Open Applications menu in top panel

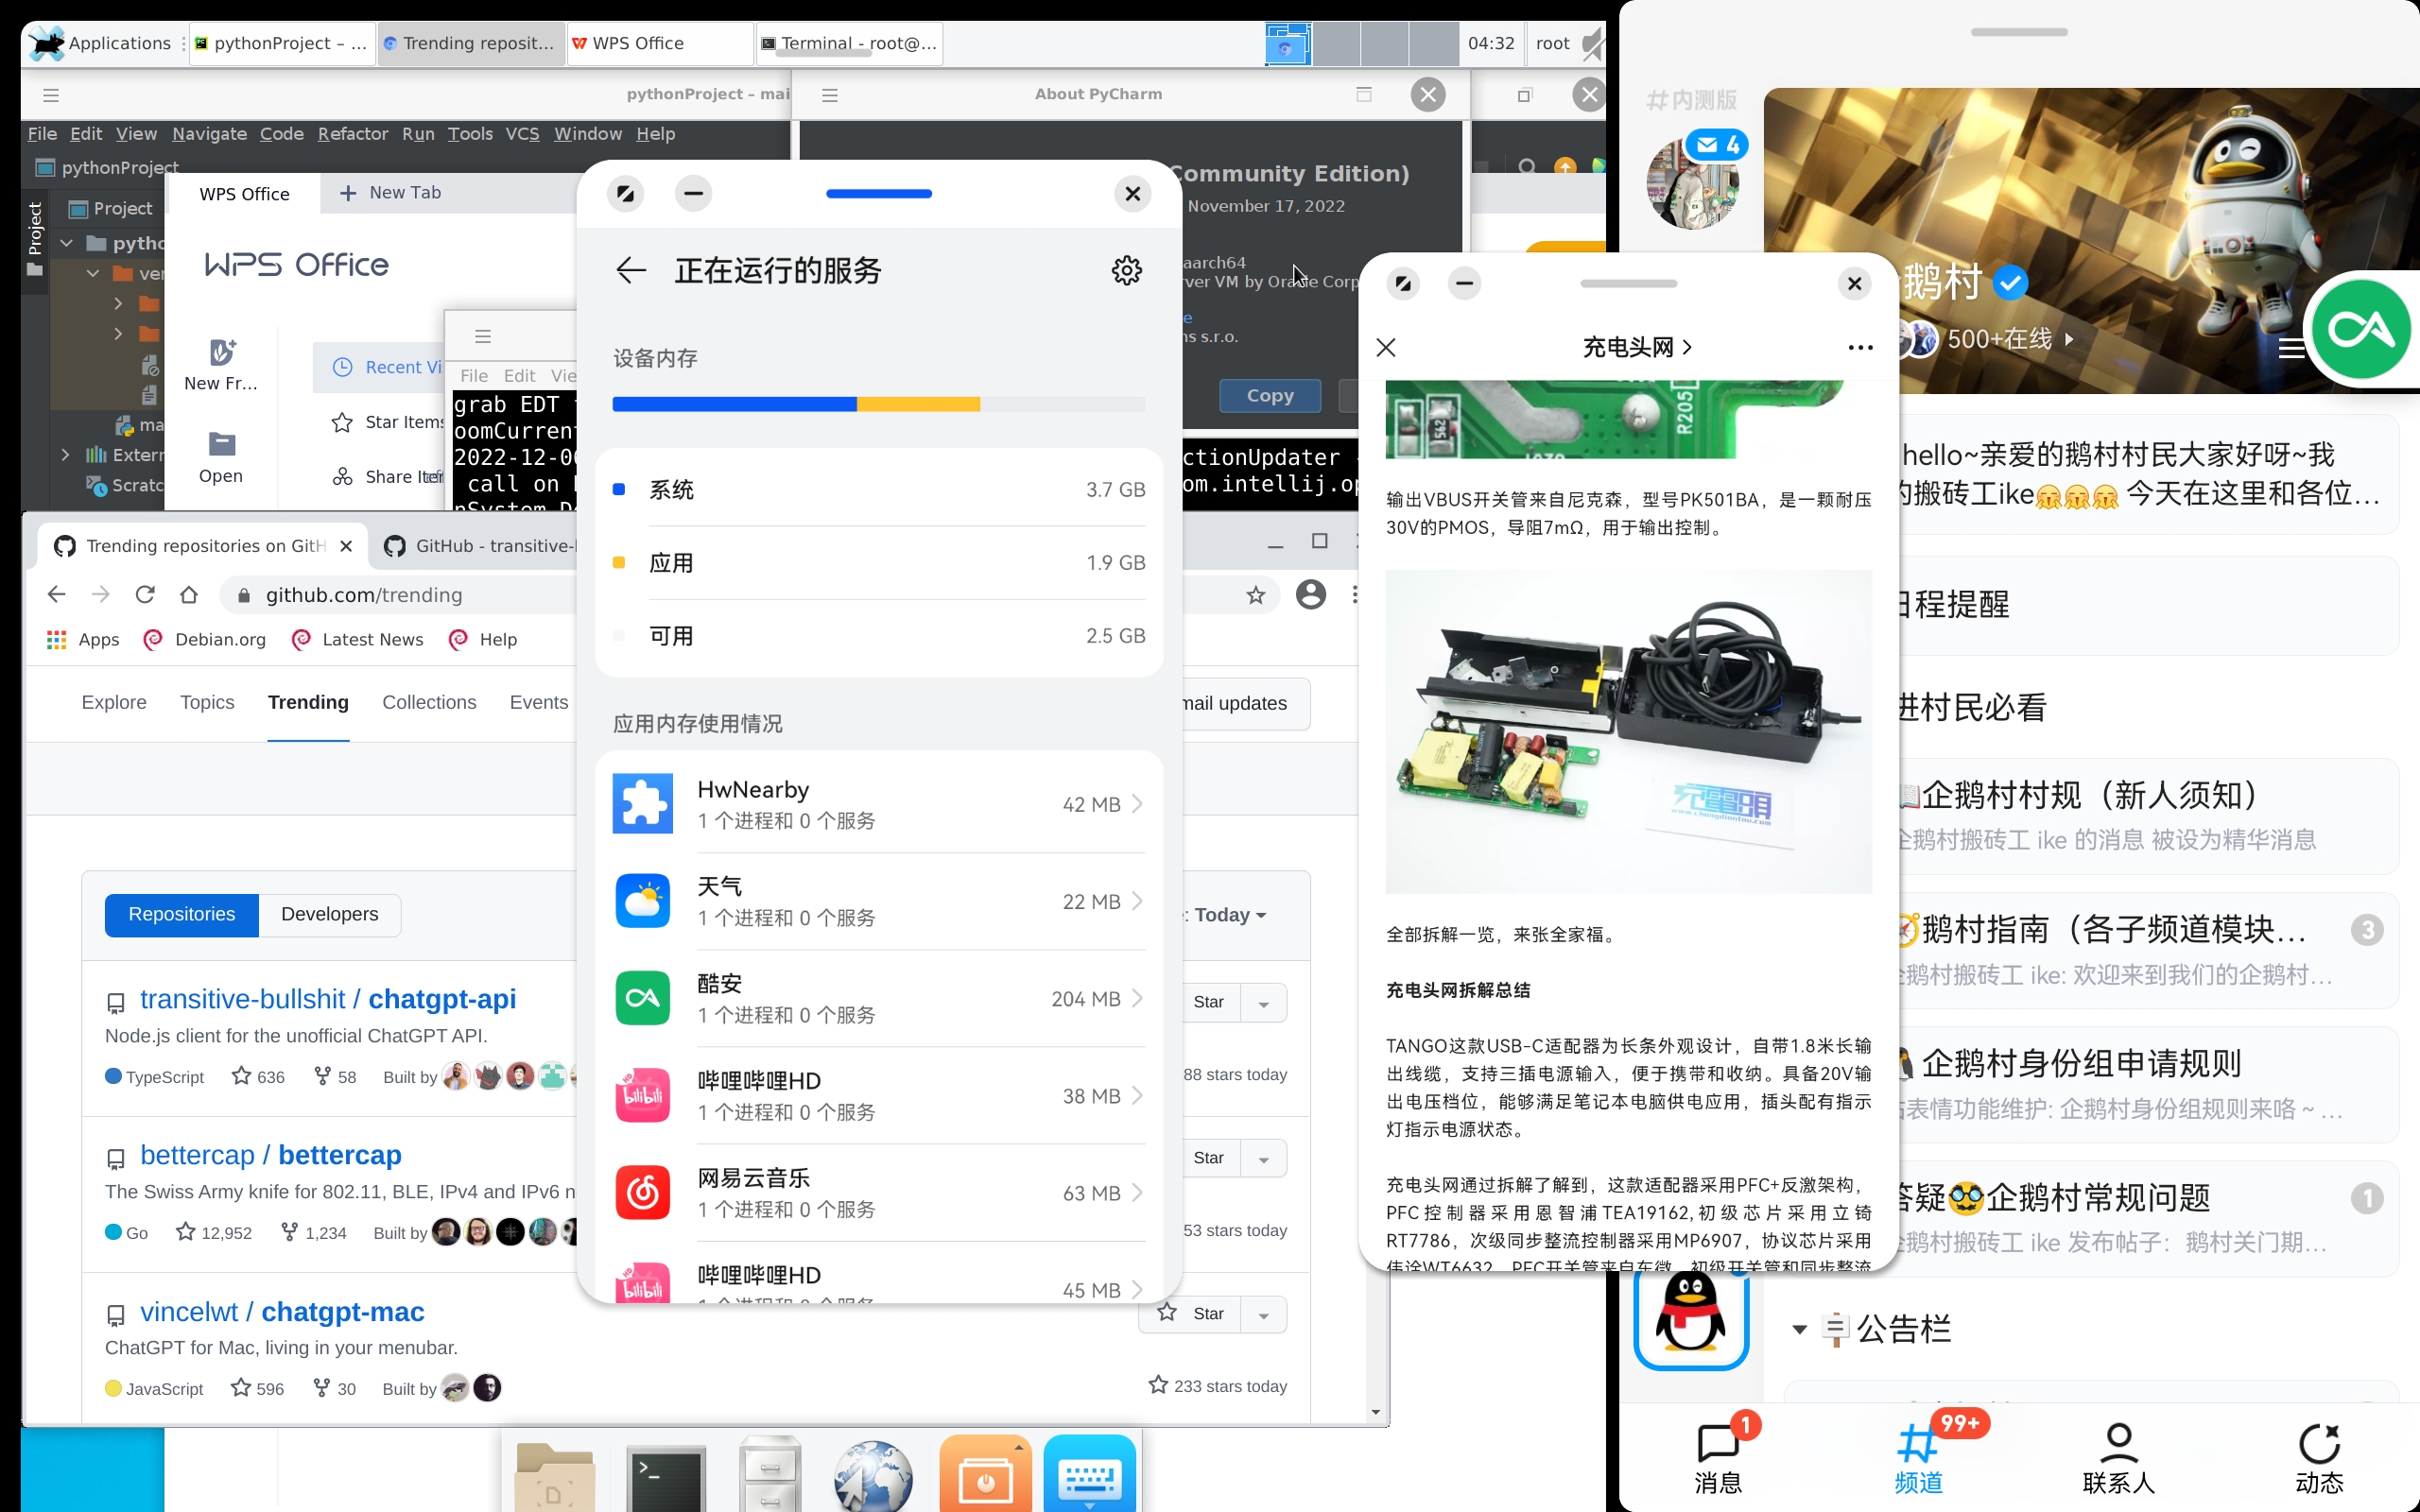[102, 43]
